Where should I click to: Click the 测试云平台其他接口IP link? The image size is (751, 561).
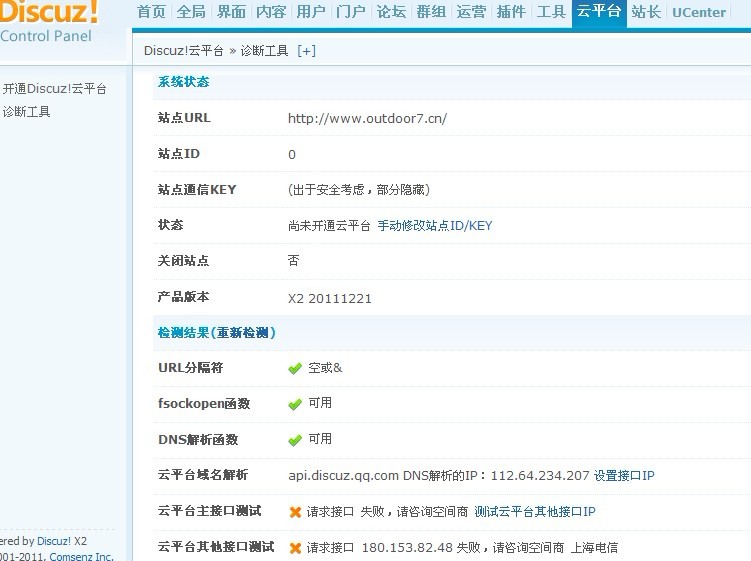tap(535, 512)
